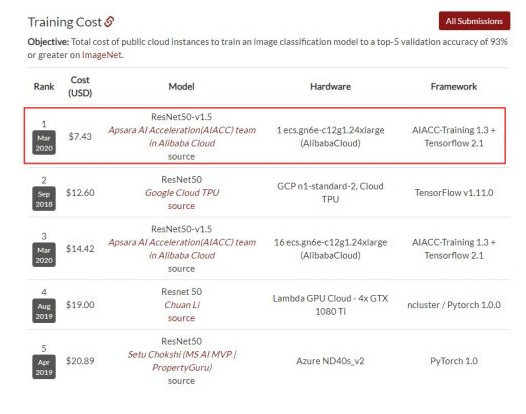The height and width of the screenshot is (414, 526).
Task: Click the Aug 2019 date badge
Action: click(44, 311)
